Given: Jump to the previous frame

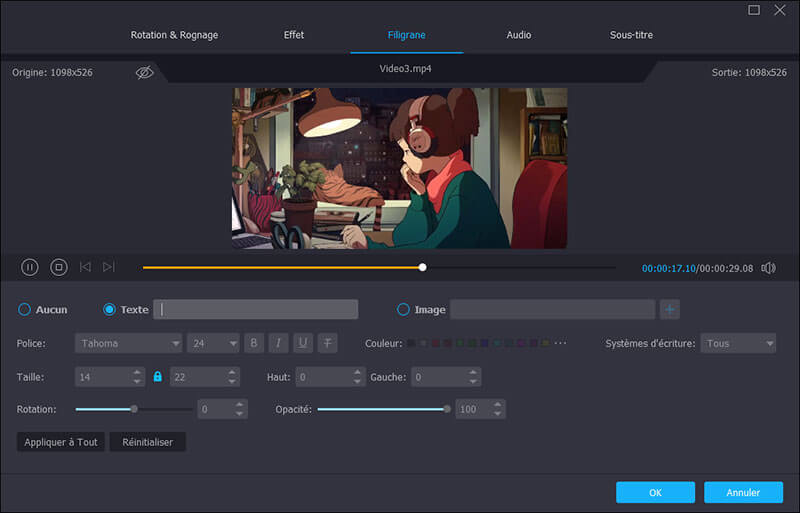Looking at the screenshot, I should (x=85, y=267).
